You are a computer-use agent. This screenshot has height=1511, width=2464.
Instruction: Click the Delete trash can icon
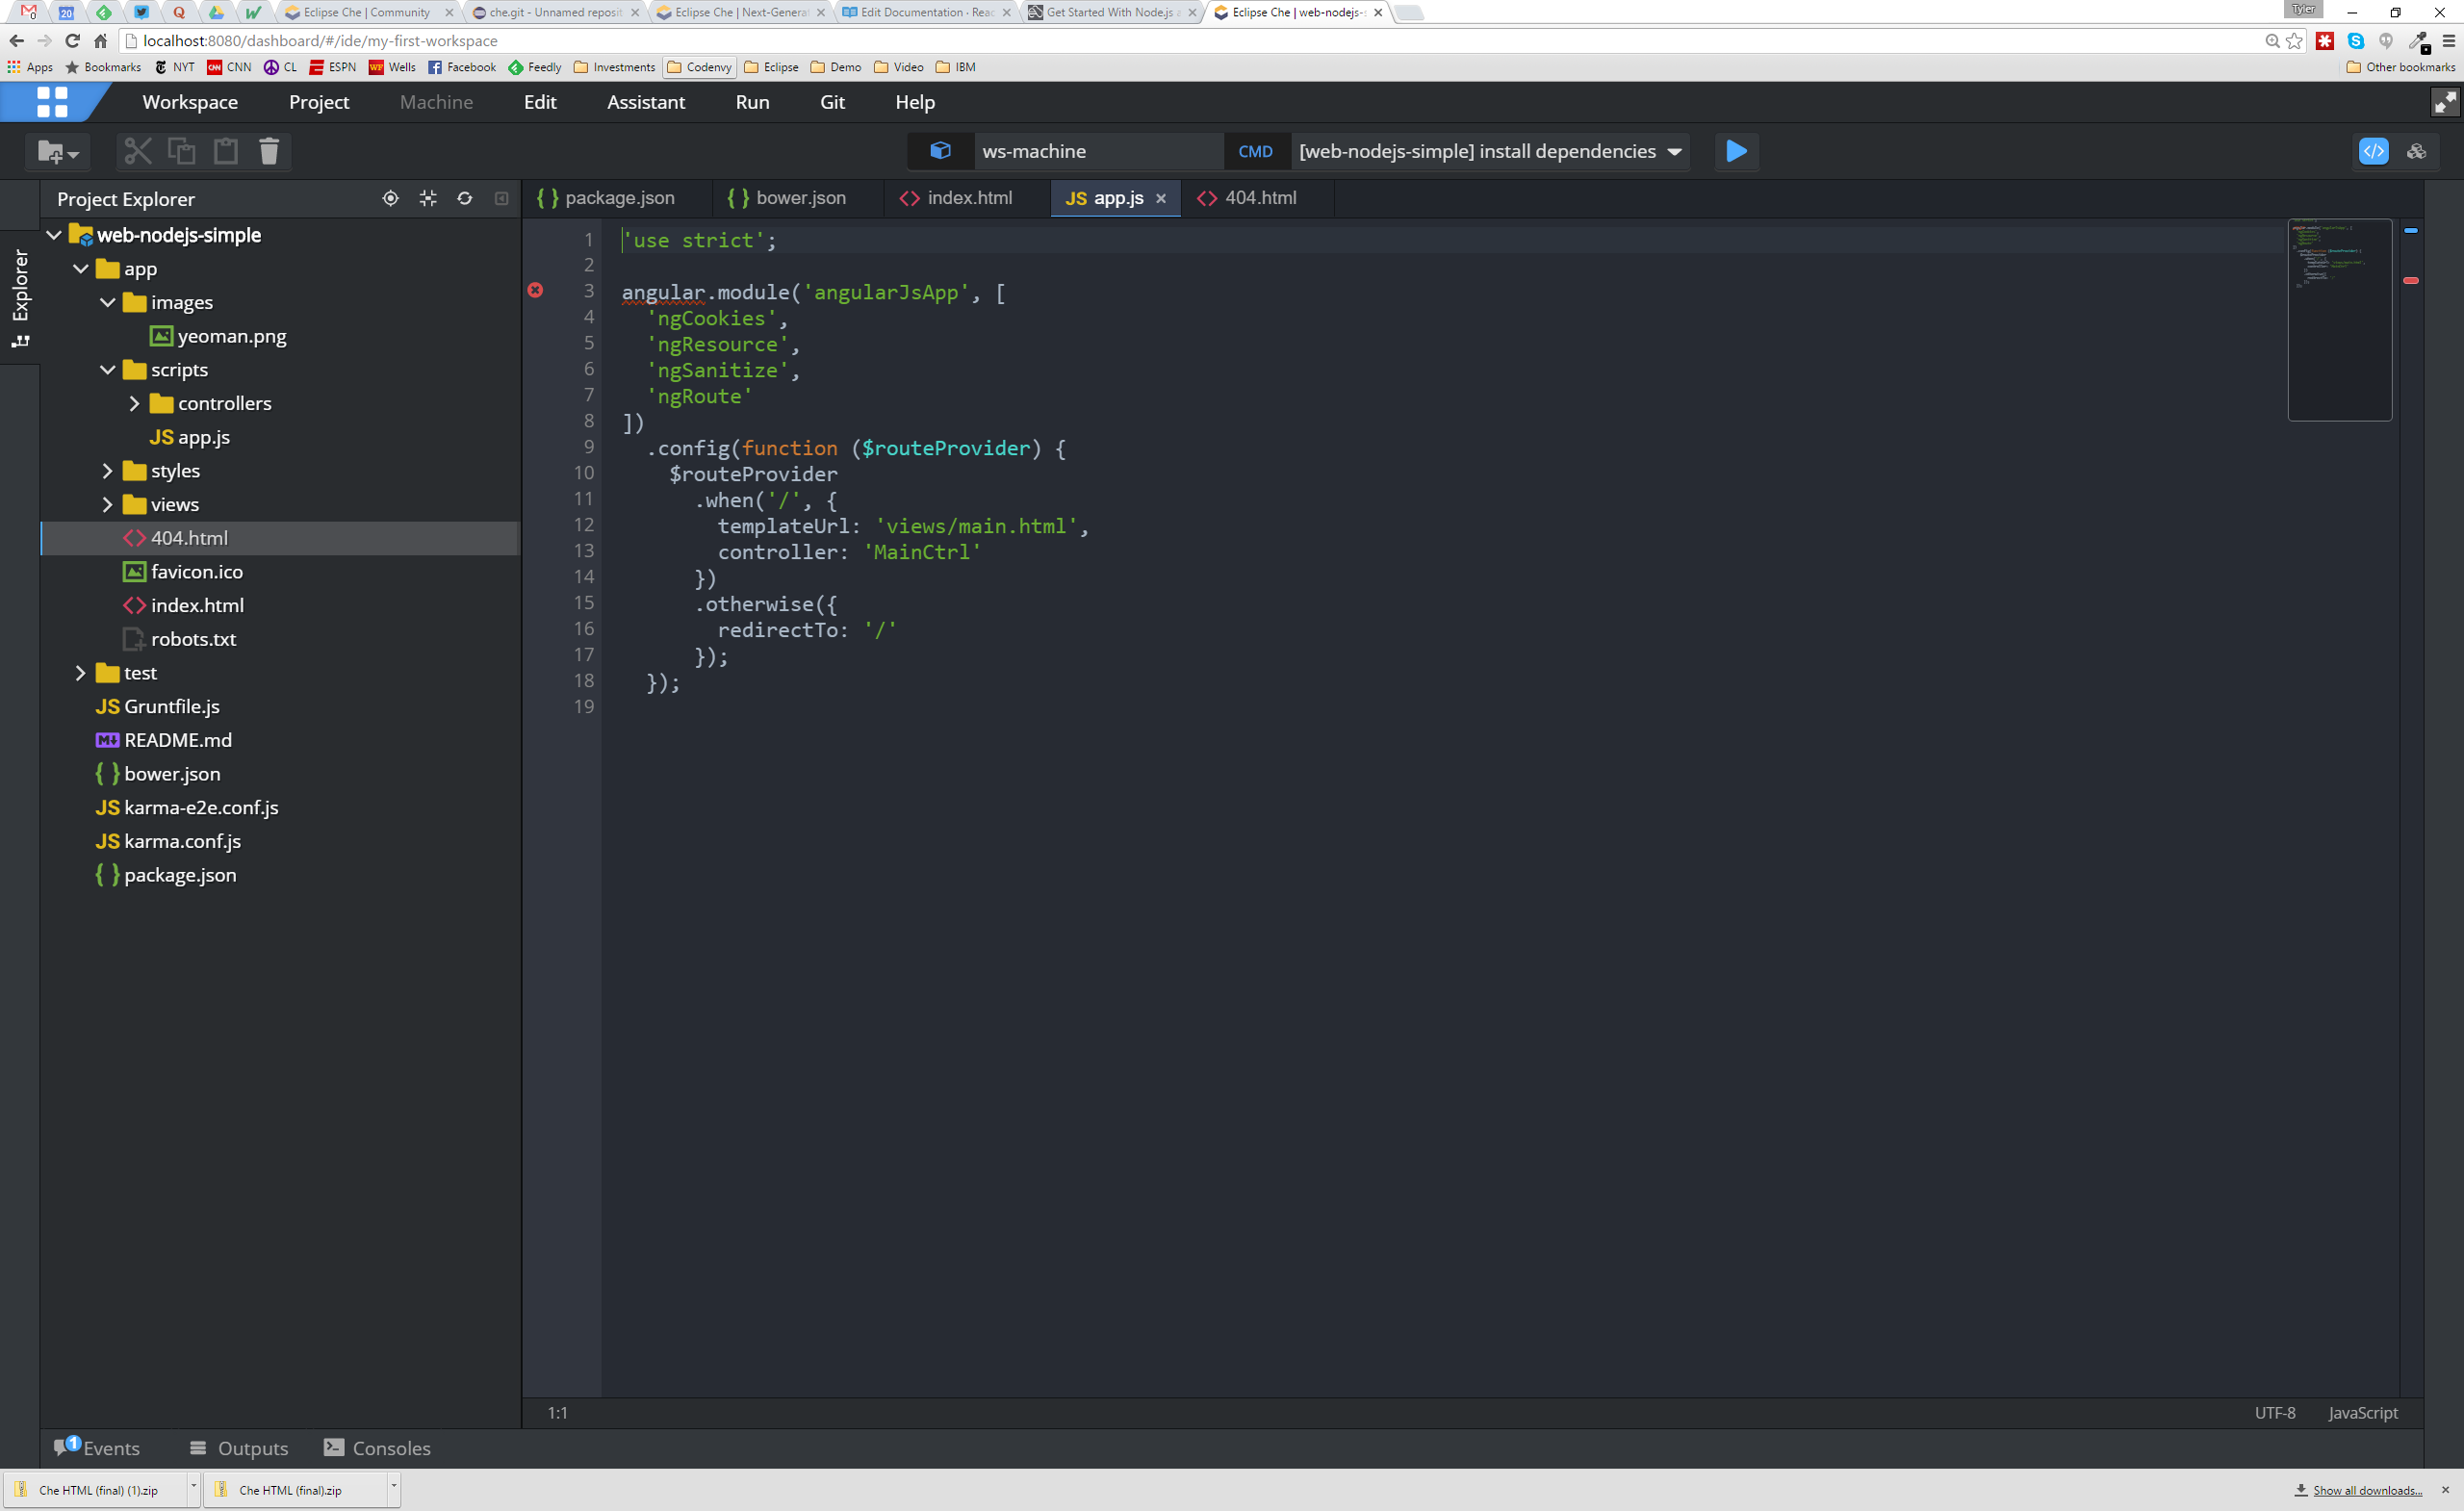tap(269, 151)
